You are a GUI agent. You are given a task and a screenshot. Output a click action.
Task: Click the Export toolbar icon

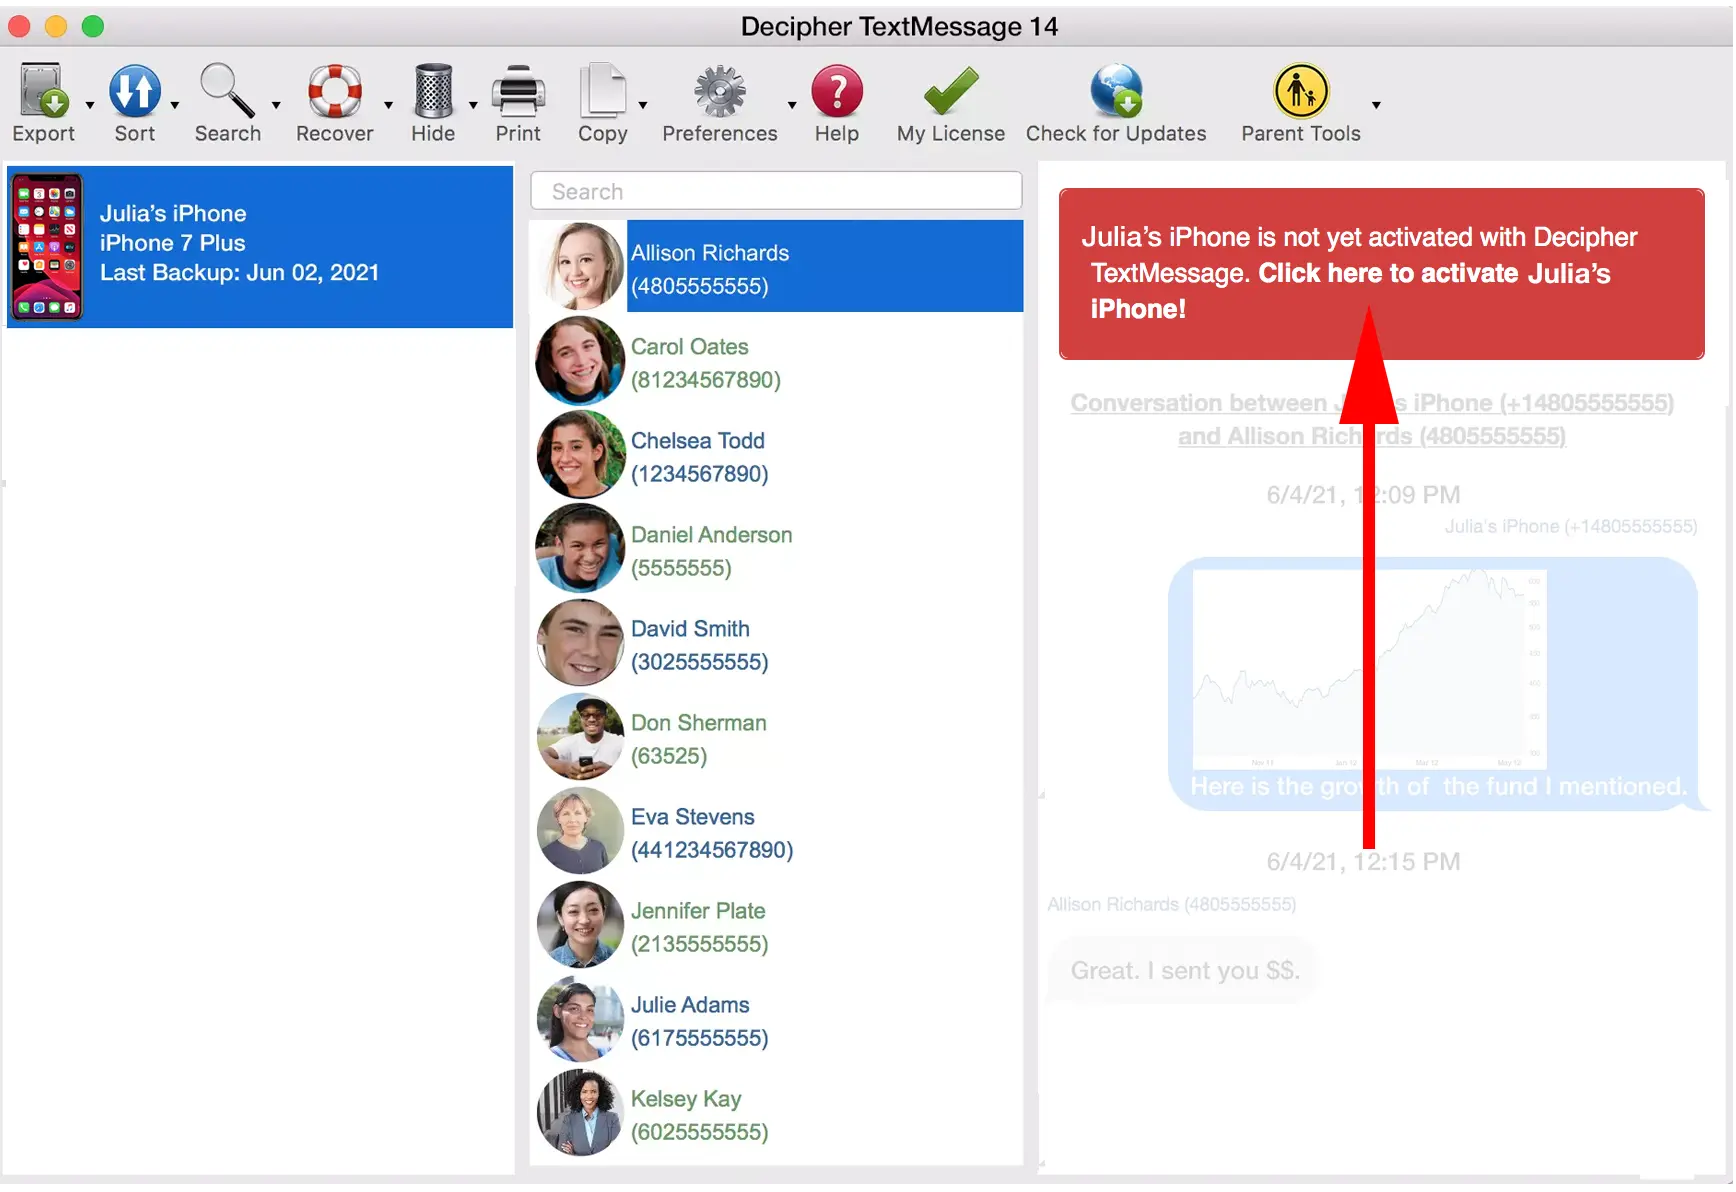[43, 92]
